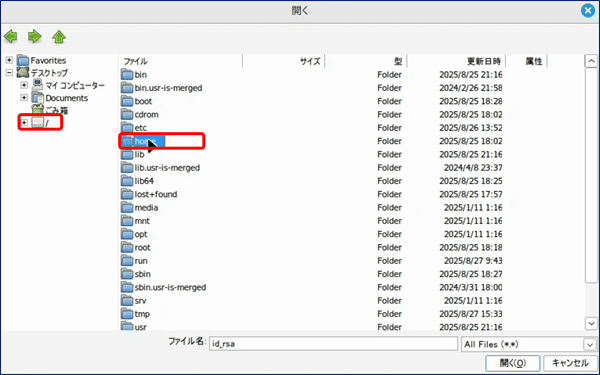Open the All Files type dropdown
The height and width of the screenshot is (375, 600).
[590, 344]
